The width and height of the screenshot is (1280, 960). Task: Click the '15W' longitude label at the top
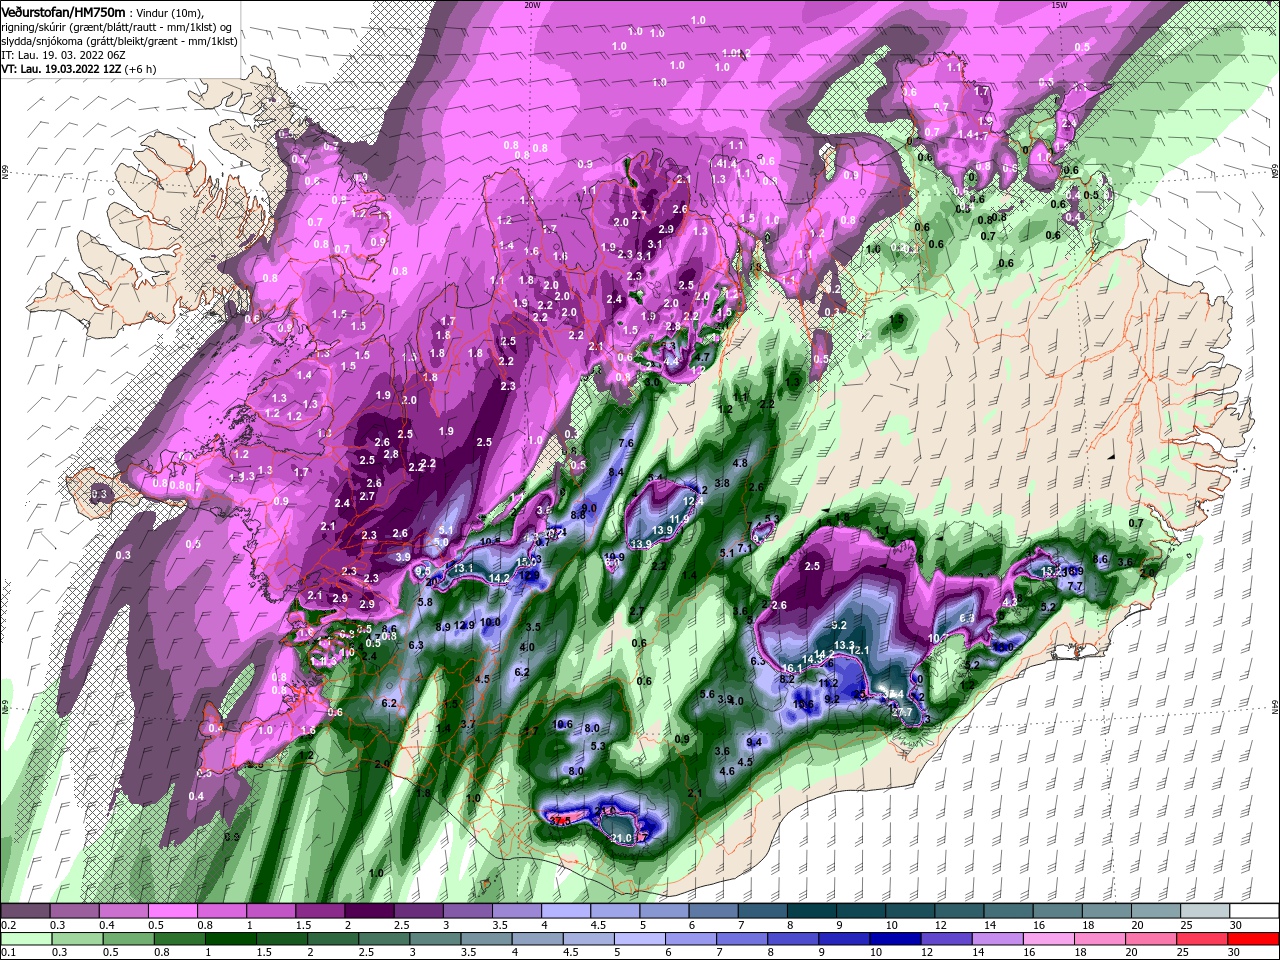coord(1060,5)
